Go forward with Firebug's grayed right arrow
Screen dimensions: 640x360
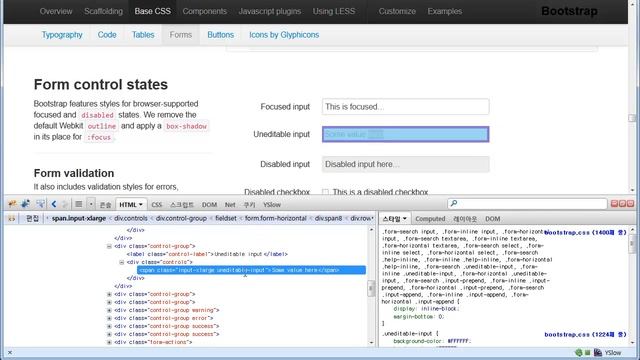point(64,204)
